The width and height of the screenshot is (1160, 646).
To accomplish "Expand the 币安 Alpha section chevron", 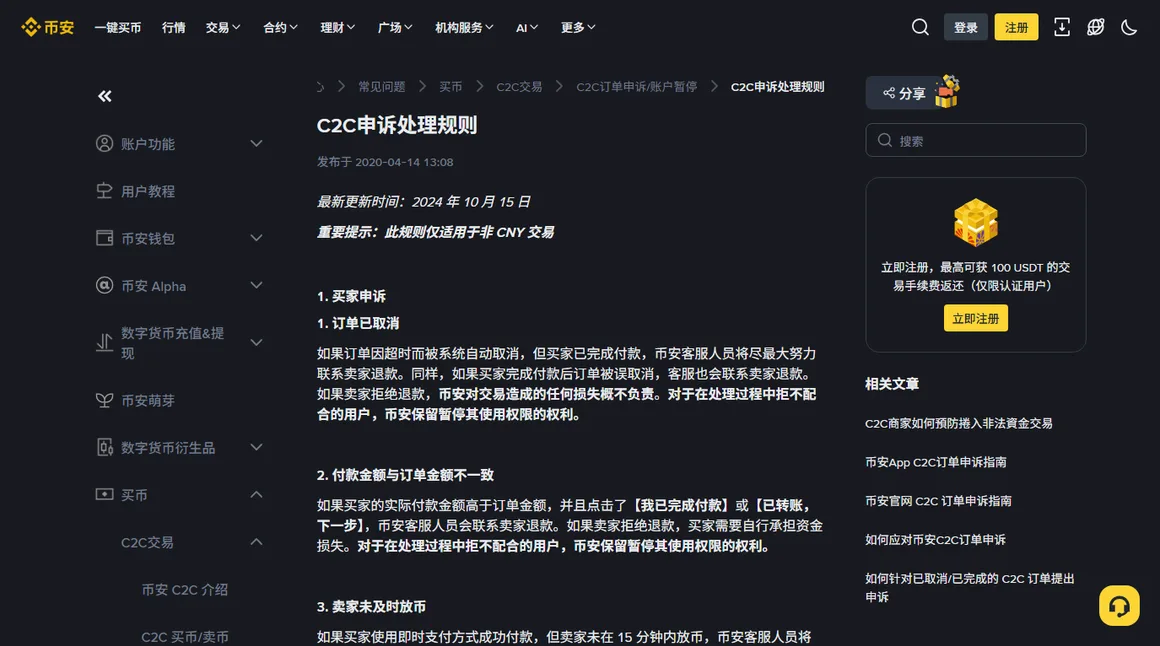I will click(256, 286).
